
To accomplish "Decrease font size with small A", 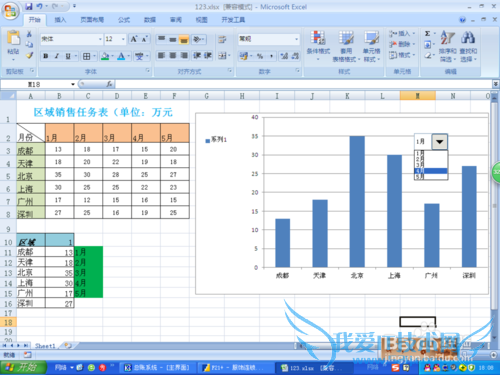I will (144, 39).
